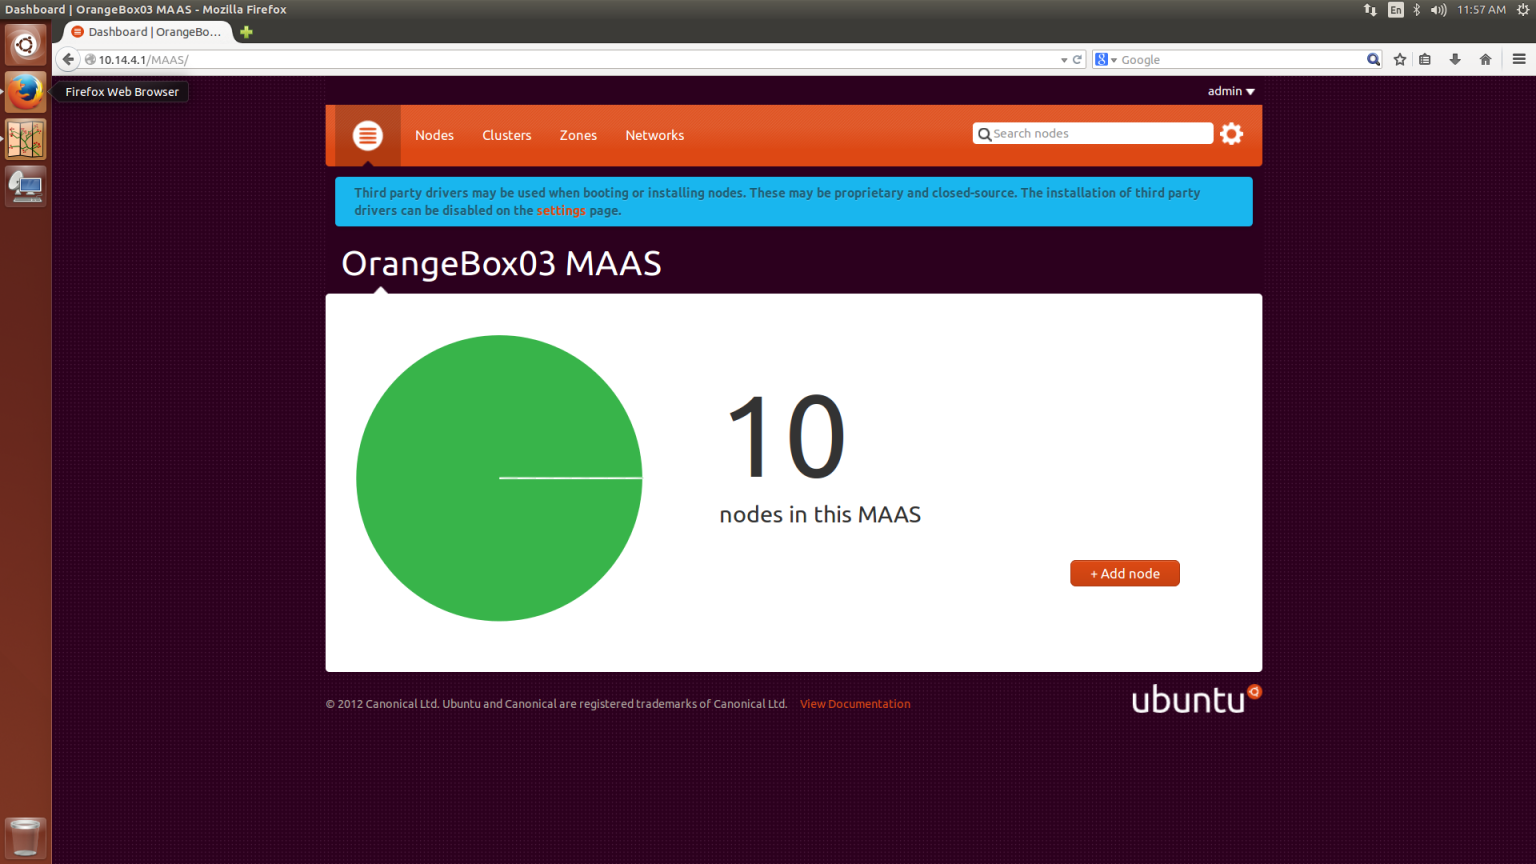Open the sound indicator in the top panel
The image size is (1536, 864).
click(1438, 10)
